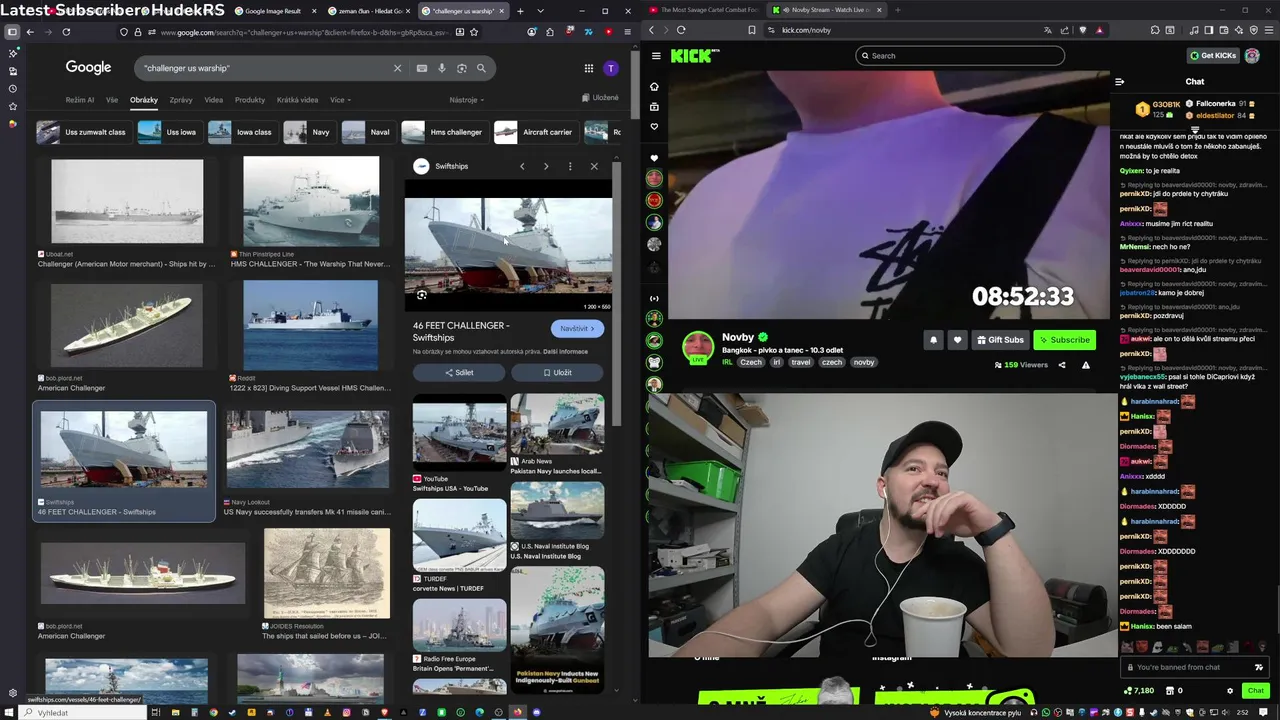
Task: Bookmark the Kick page in Brave
Action: 752,30
